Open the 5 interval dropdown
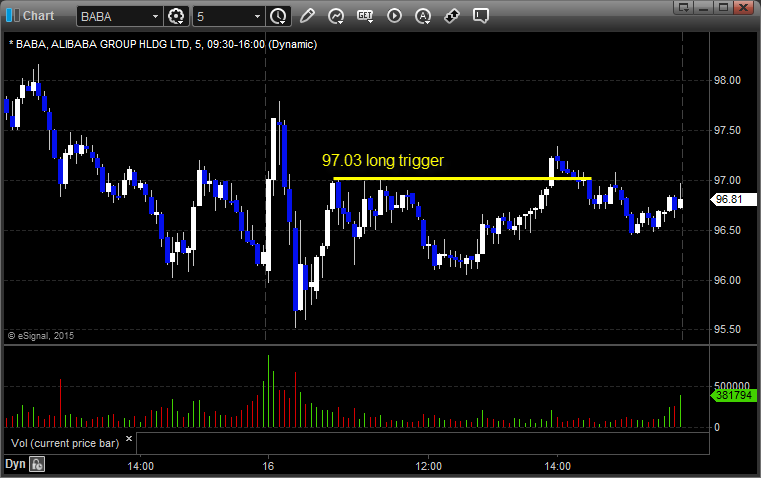Viewport: 761px width, 478px height. coord(257,16)
